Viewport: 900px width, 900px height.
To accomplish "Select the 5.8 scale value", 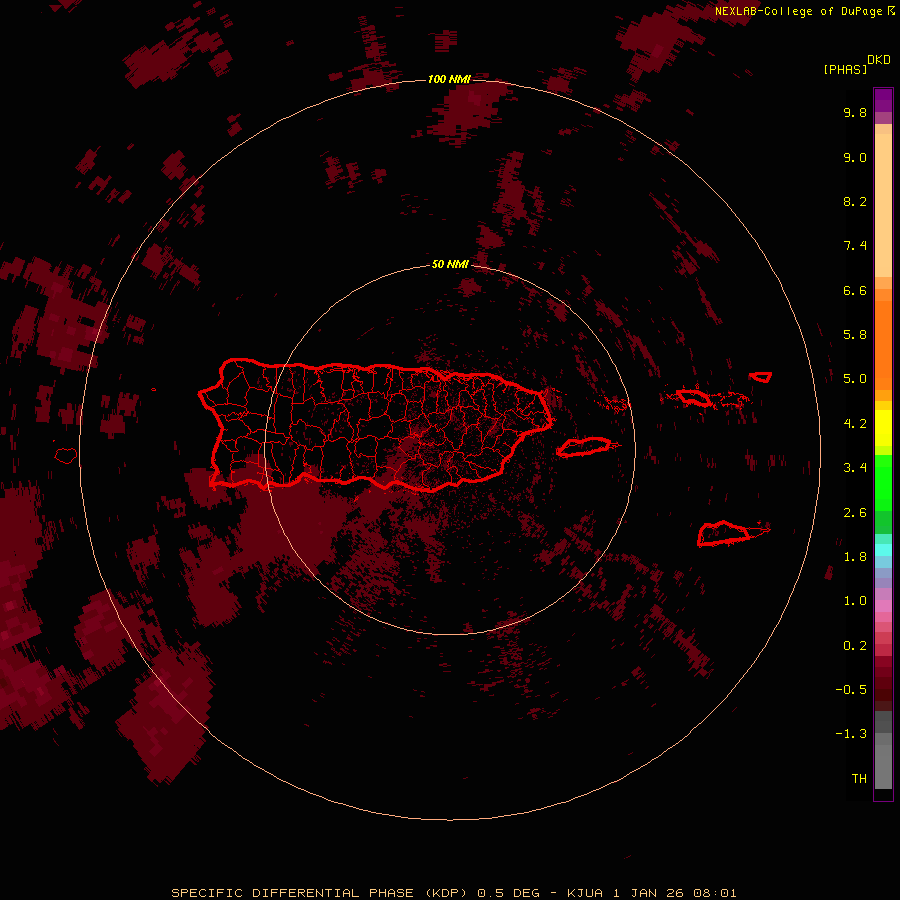I will click(855, 335).
